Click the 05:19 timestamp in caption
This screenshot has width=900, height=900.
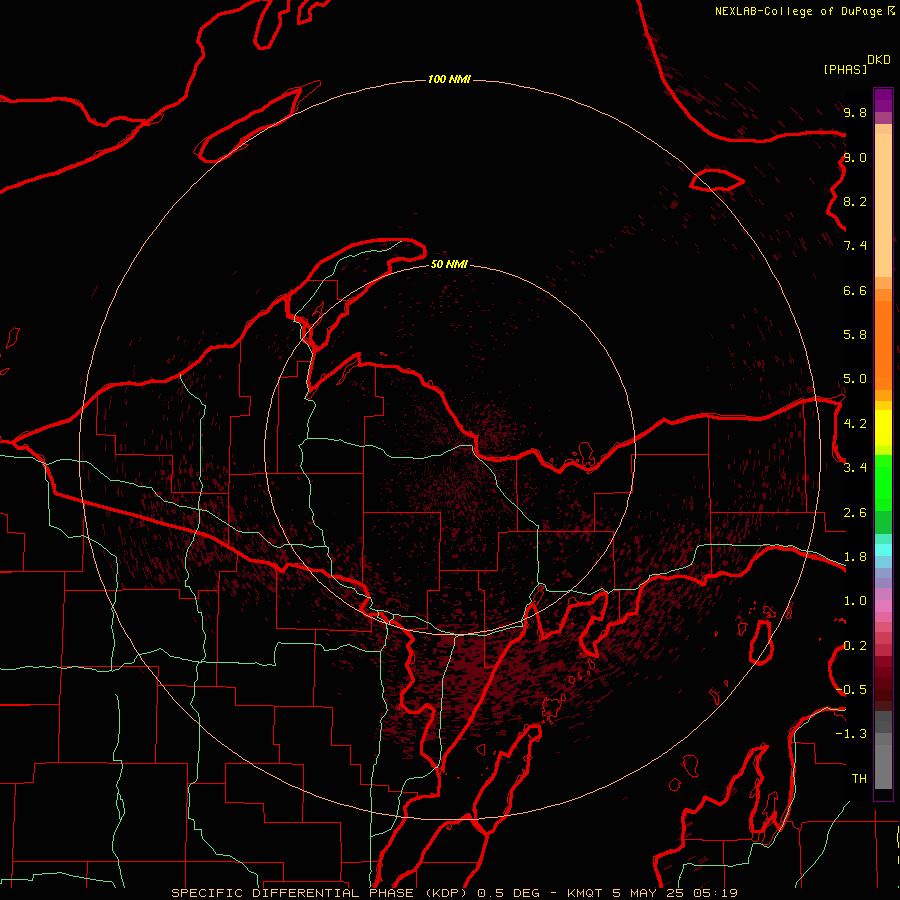click(715, 893)
